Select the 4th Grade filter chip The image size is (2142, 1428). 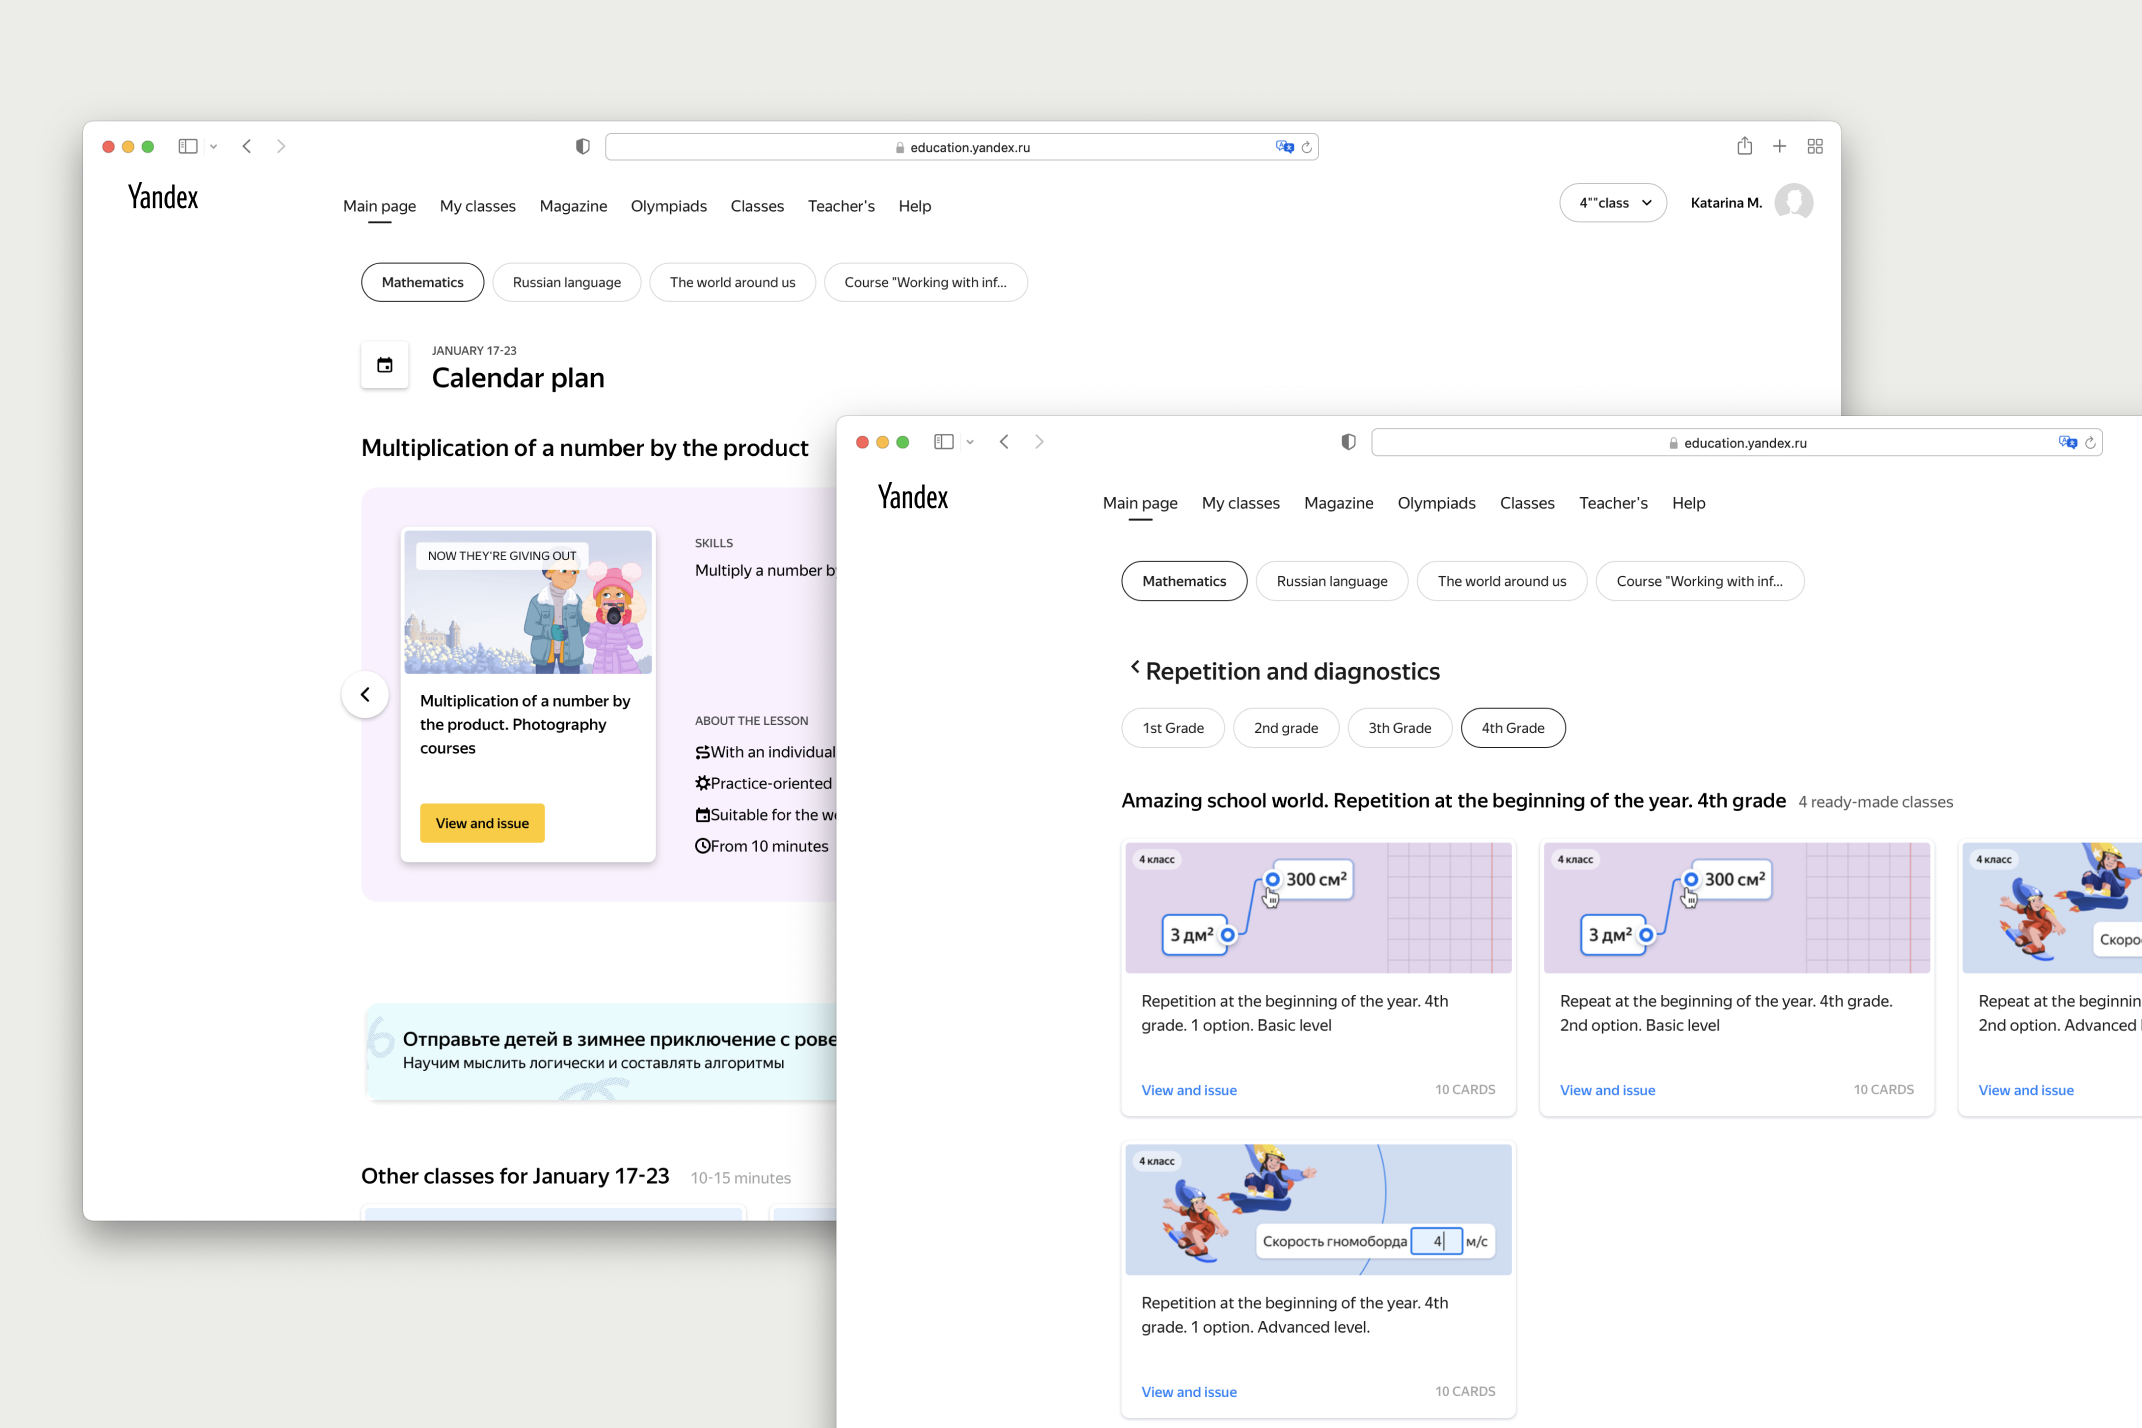tap(1512, 728)
